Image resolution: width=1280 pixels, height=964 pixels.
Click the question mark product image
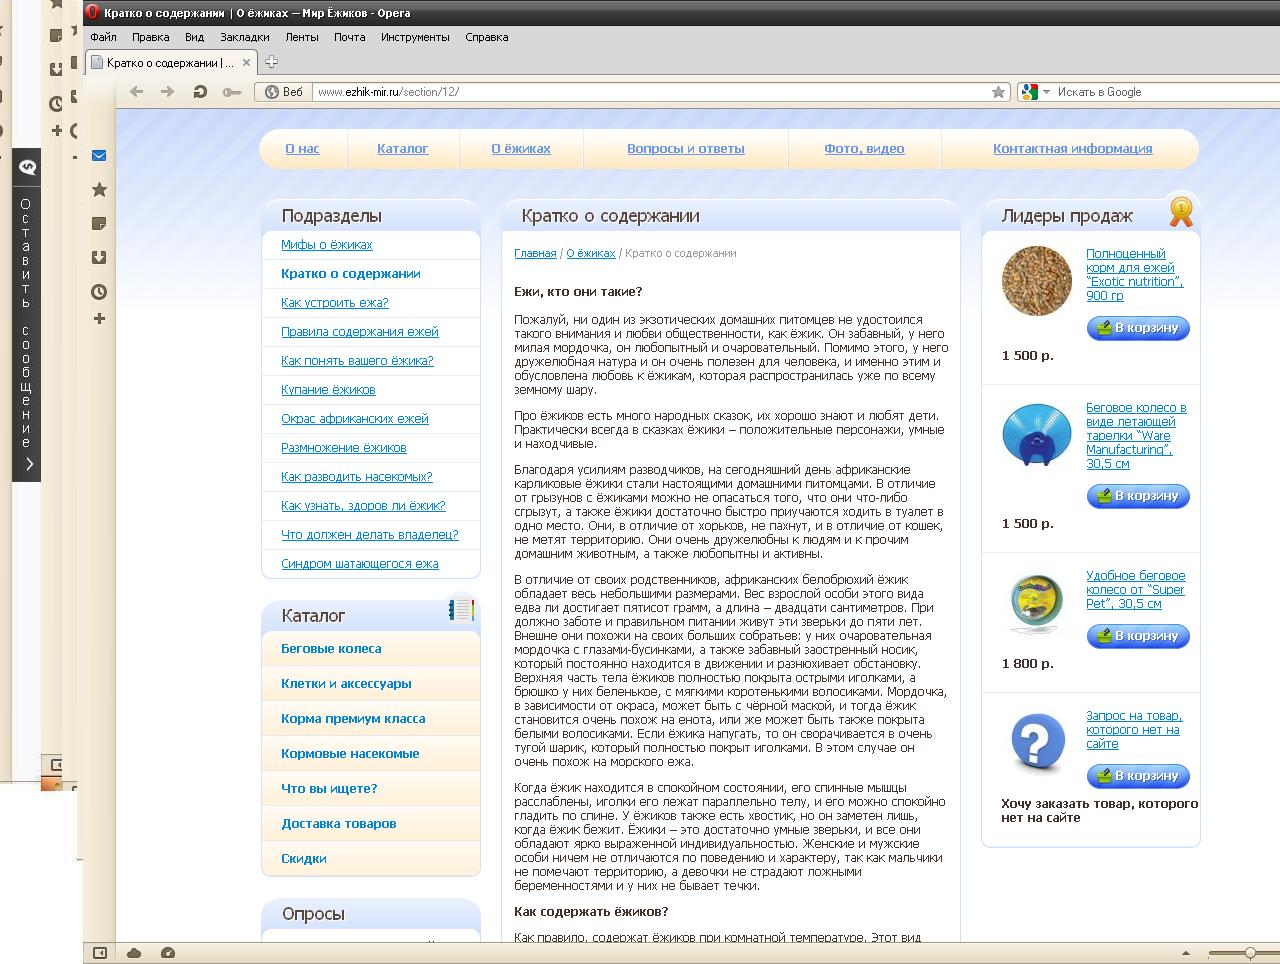[x=1037, y=743]
